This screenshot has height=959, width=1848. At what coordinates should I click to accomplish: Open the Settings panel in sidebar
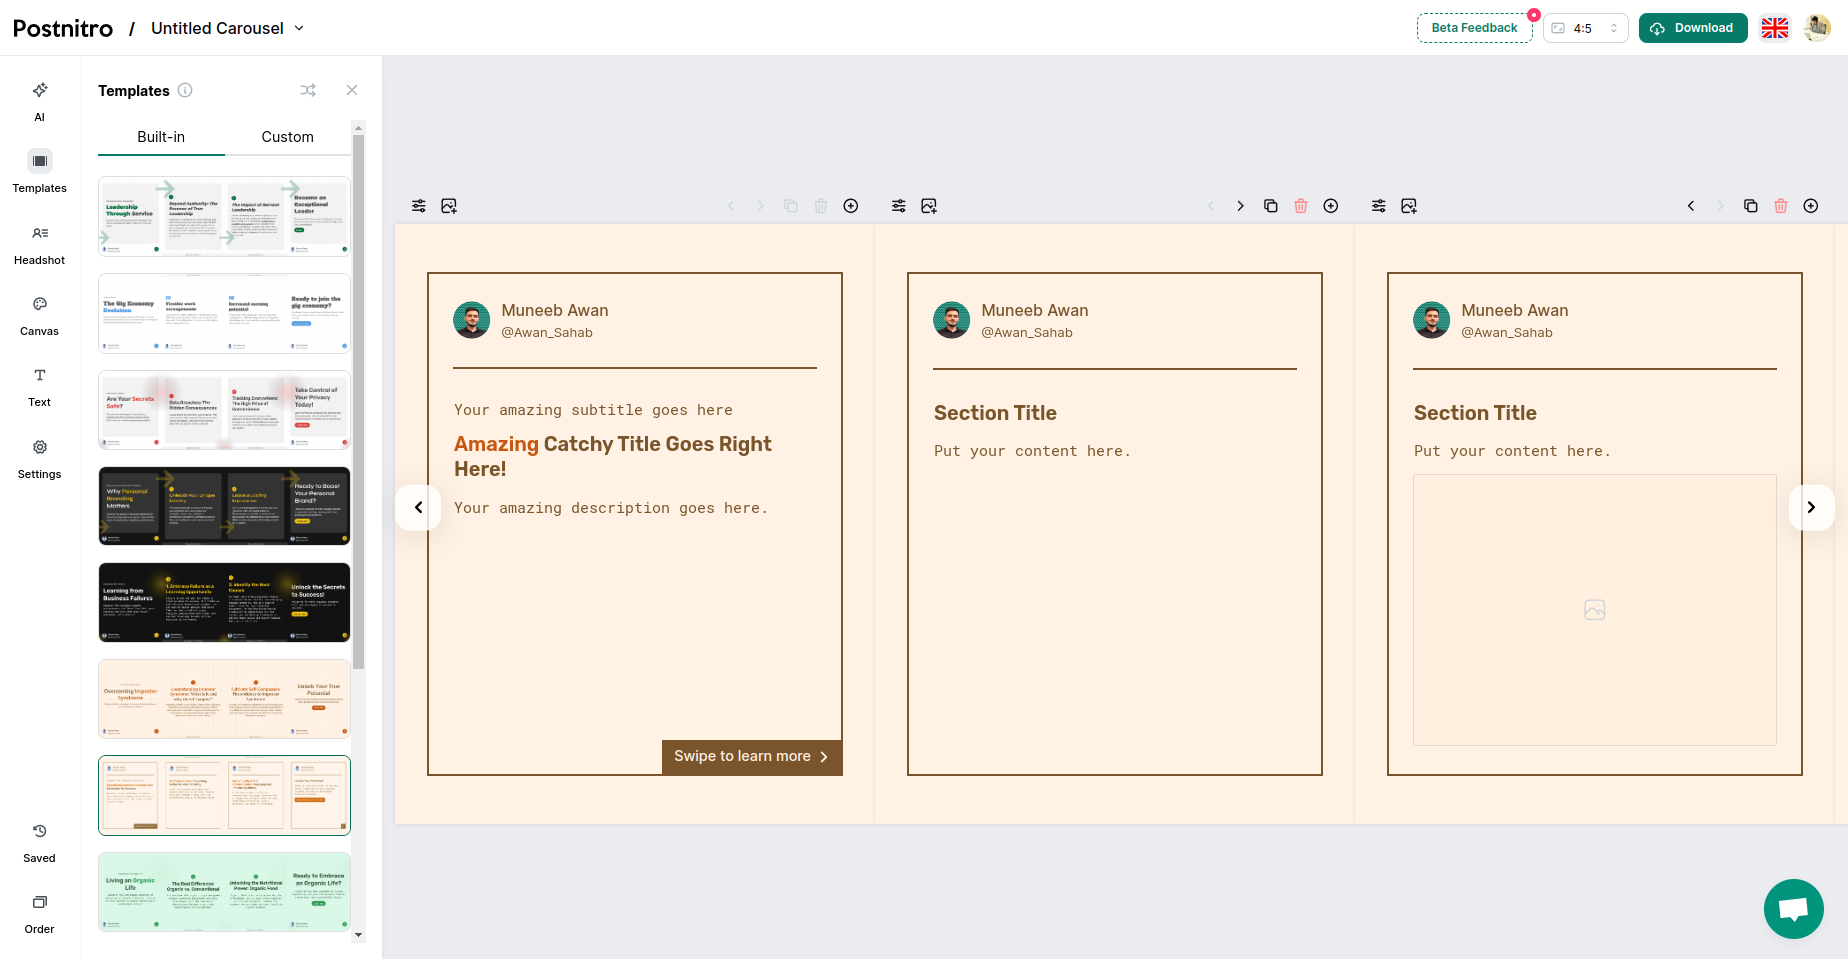coord(40,459)
